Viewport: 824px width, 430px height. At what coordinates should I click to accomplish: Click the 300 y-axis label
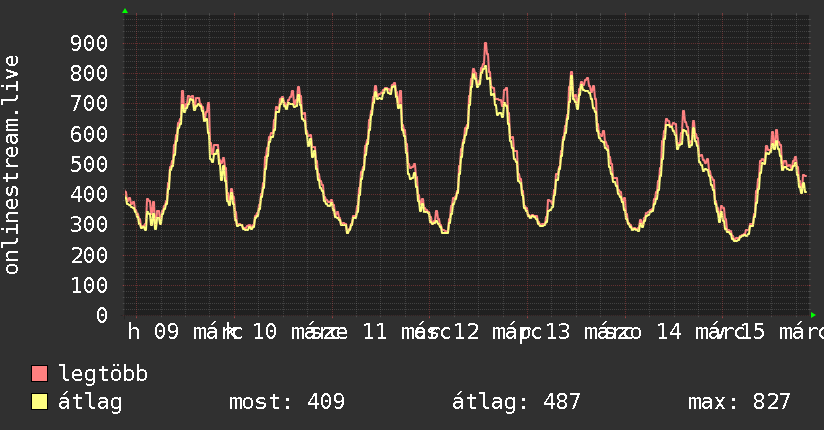(x=89, y=225)
